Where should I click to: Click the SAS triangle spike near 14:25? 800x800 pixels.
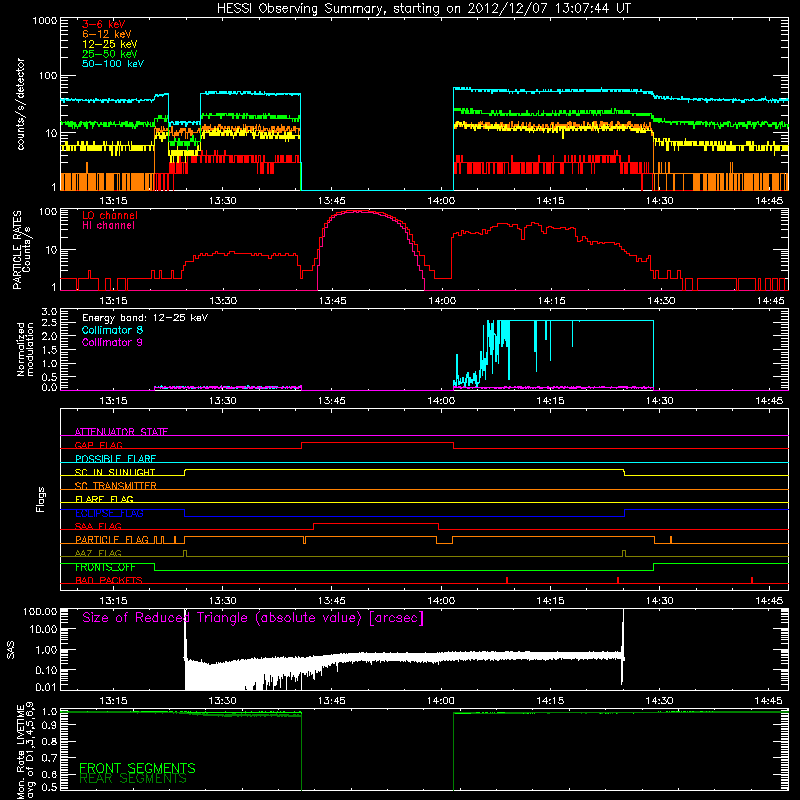point(623,647)
